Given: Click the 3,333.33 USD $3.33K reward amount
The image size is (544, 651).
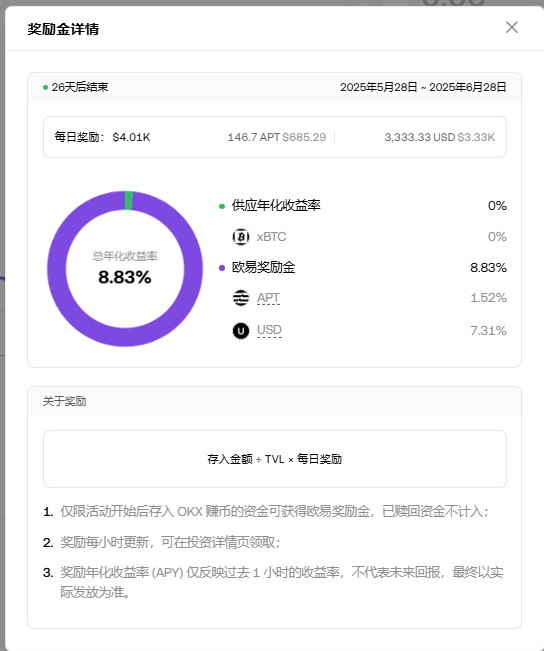Looking at the screenshot, I should tap(439, 137).
